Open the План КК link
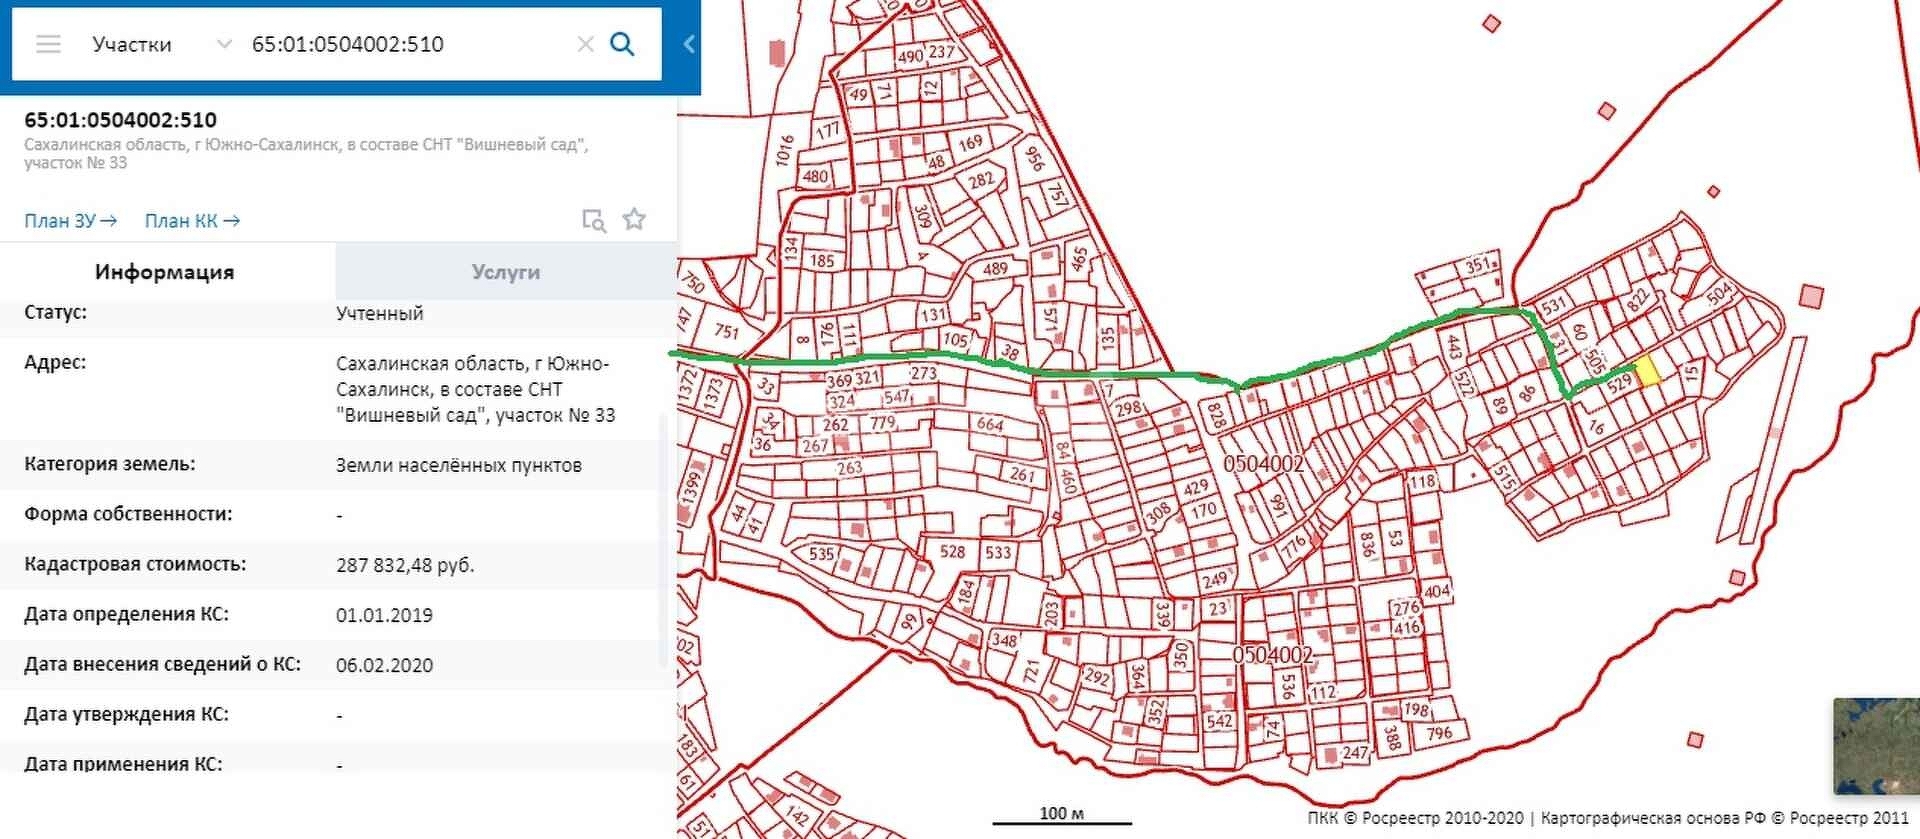The image size is (1920, 839). 192,221
